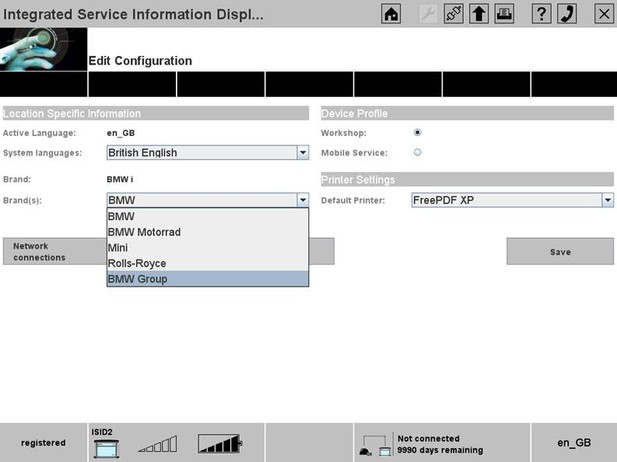
Task: Choose BMW Group from the brand list
Action: click(208, 279)
